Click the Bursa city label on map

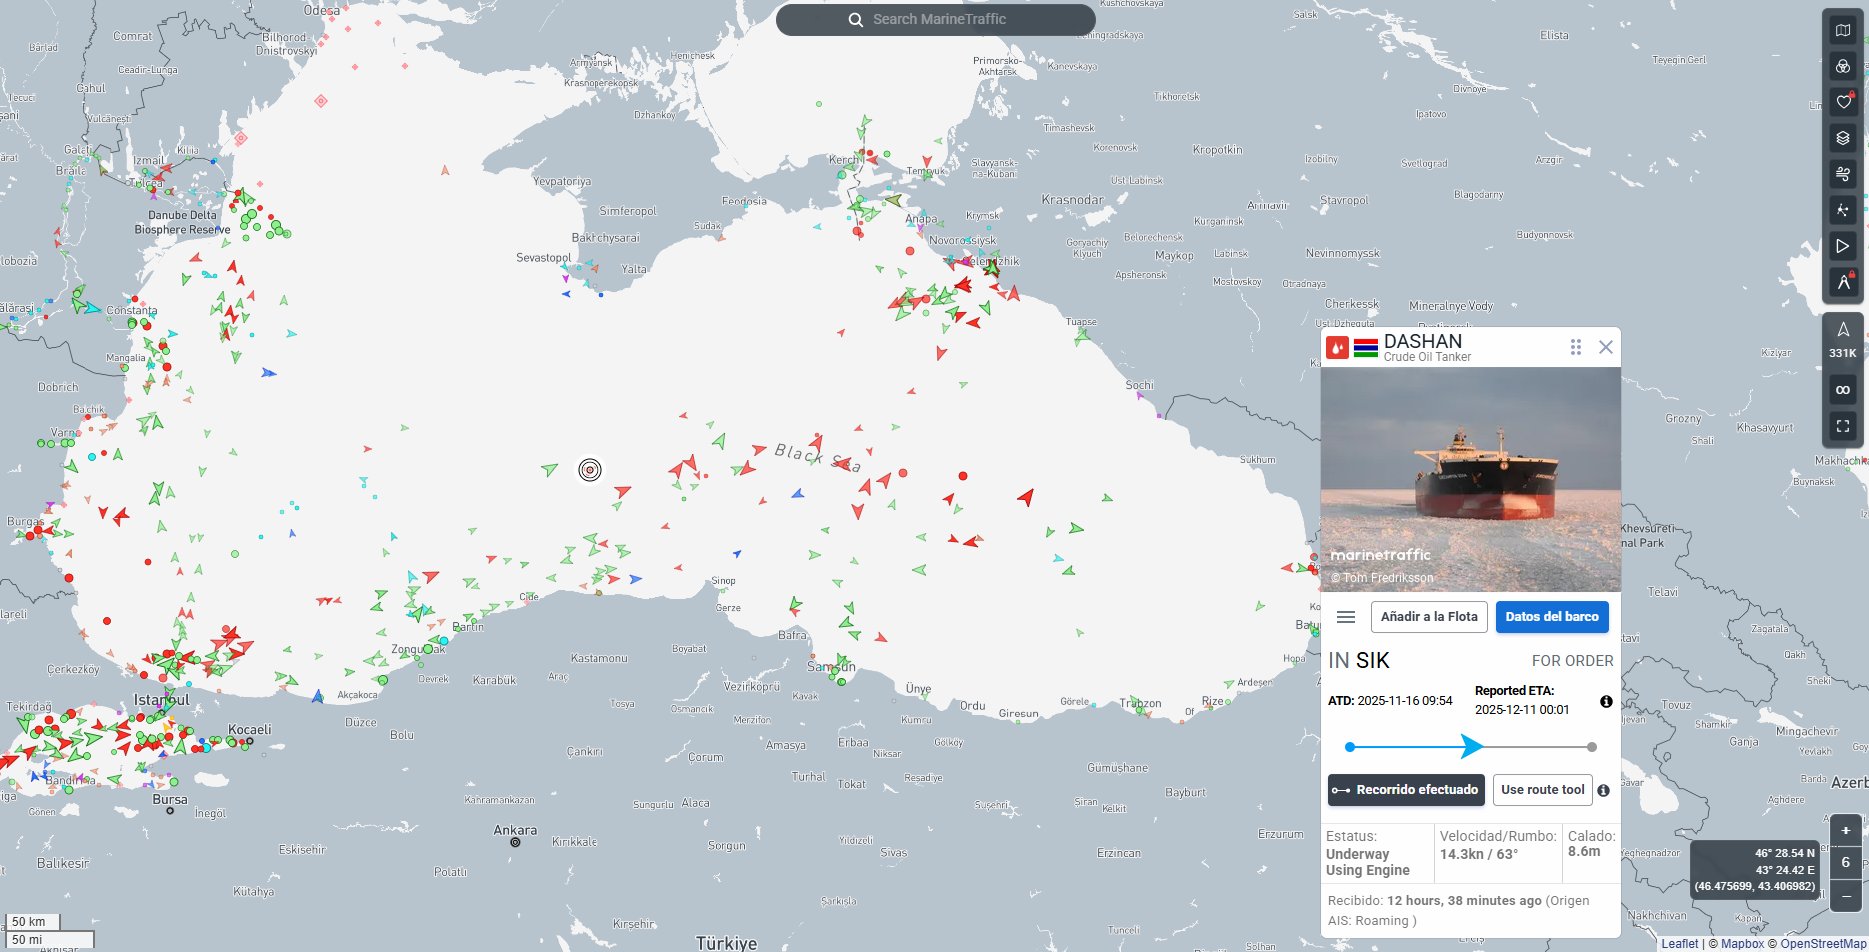170,799
